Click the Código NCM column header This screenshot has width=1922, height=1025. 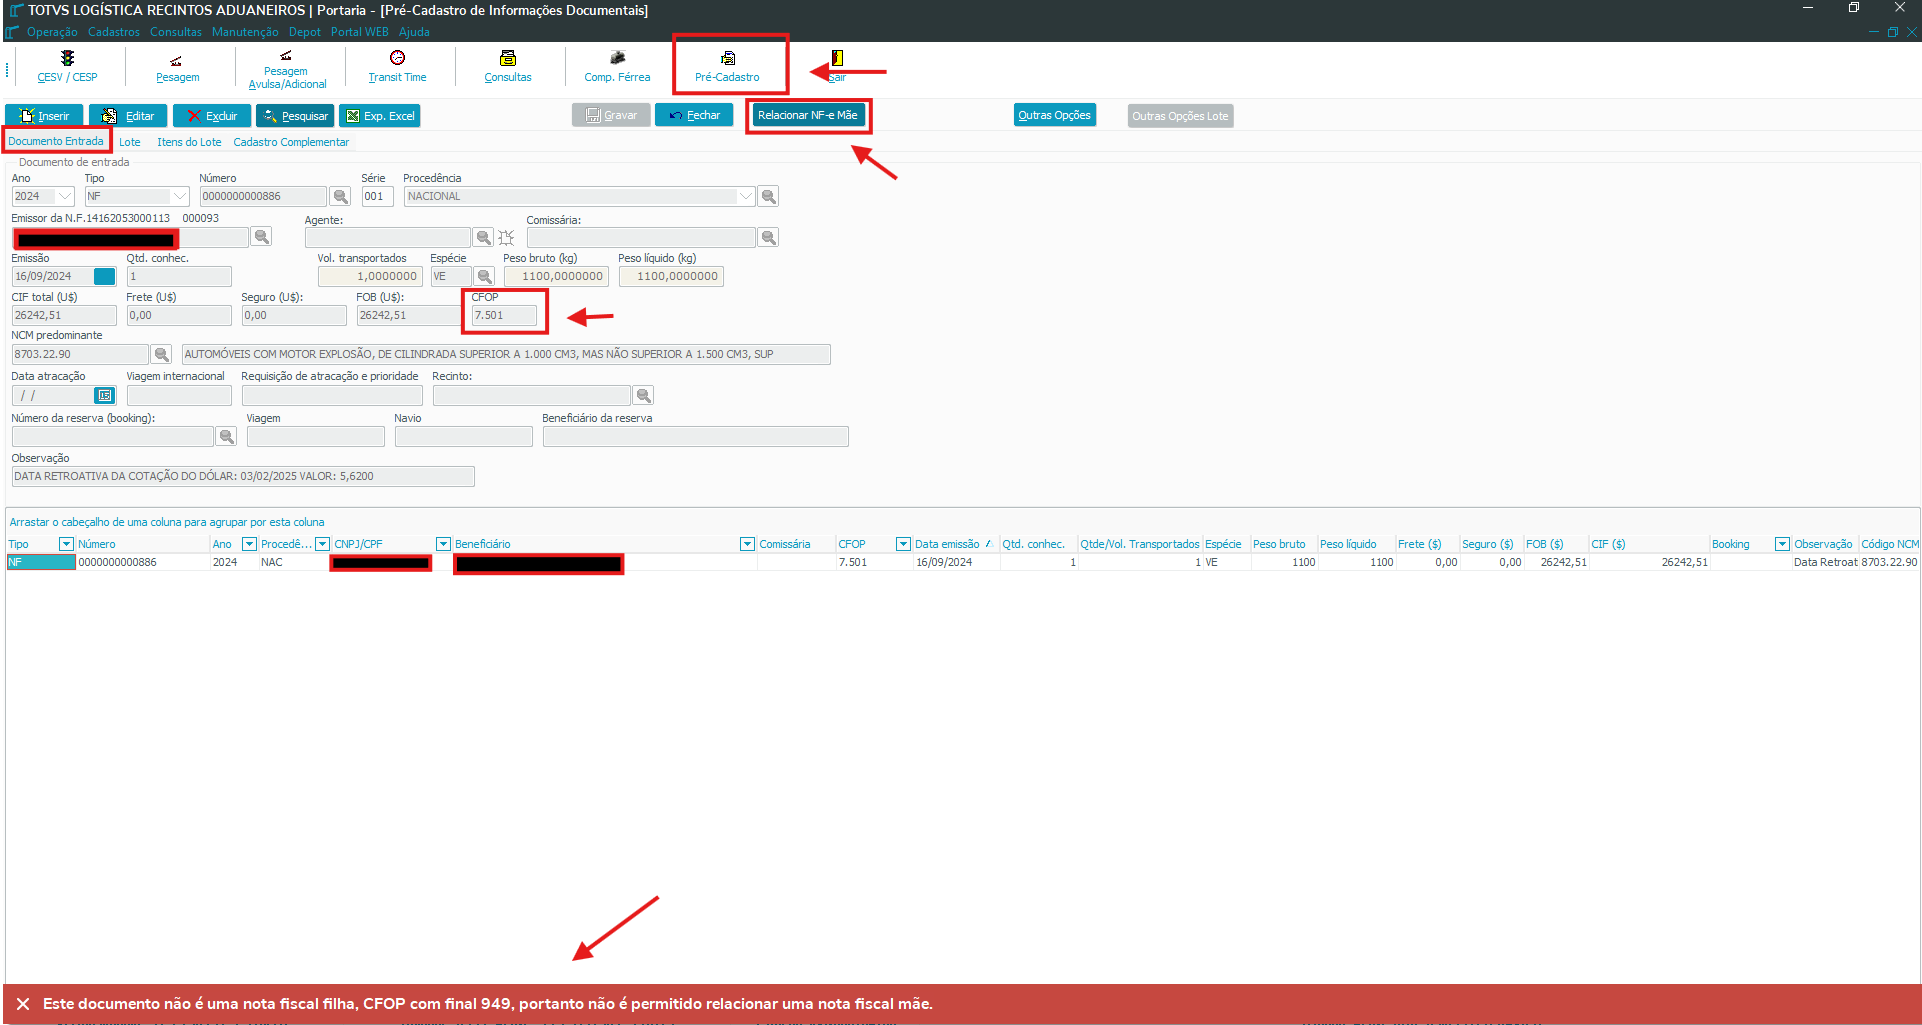[1890, 544]
